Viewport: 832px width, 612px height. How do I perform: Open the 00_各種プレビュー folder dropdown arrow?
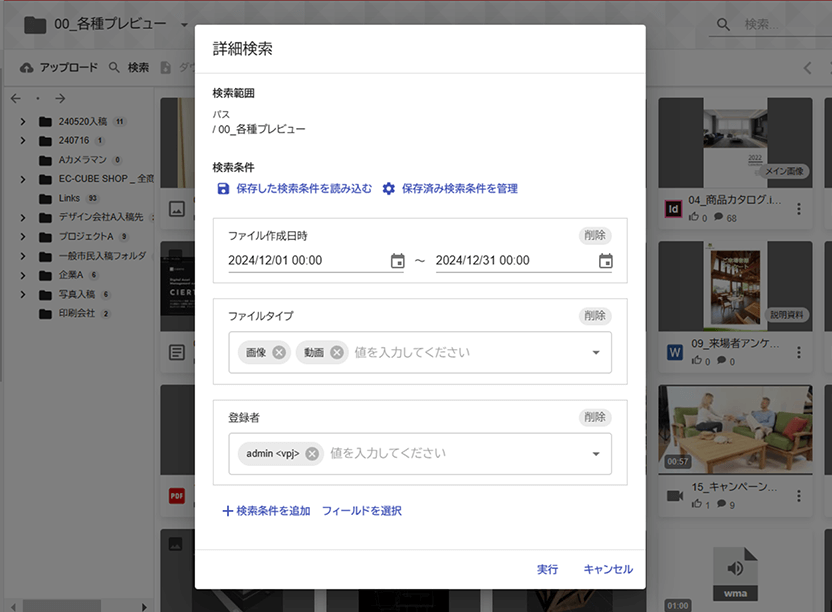coord(184,24)
